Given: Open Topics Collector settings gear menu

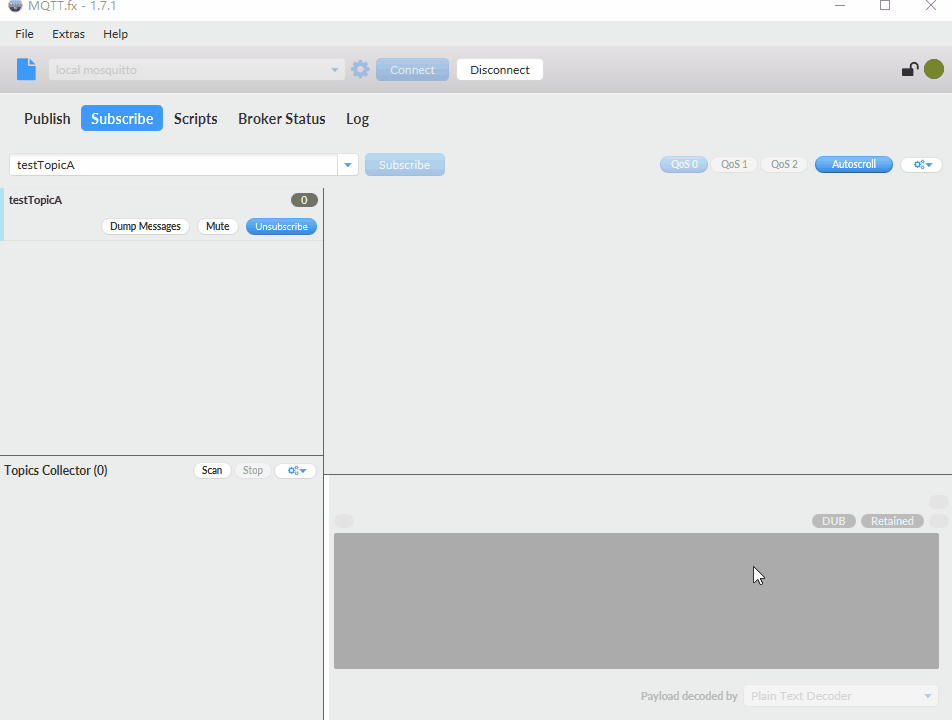Looking at the screenshot, I should point(296,470).
